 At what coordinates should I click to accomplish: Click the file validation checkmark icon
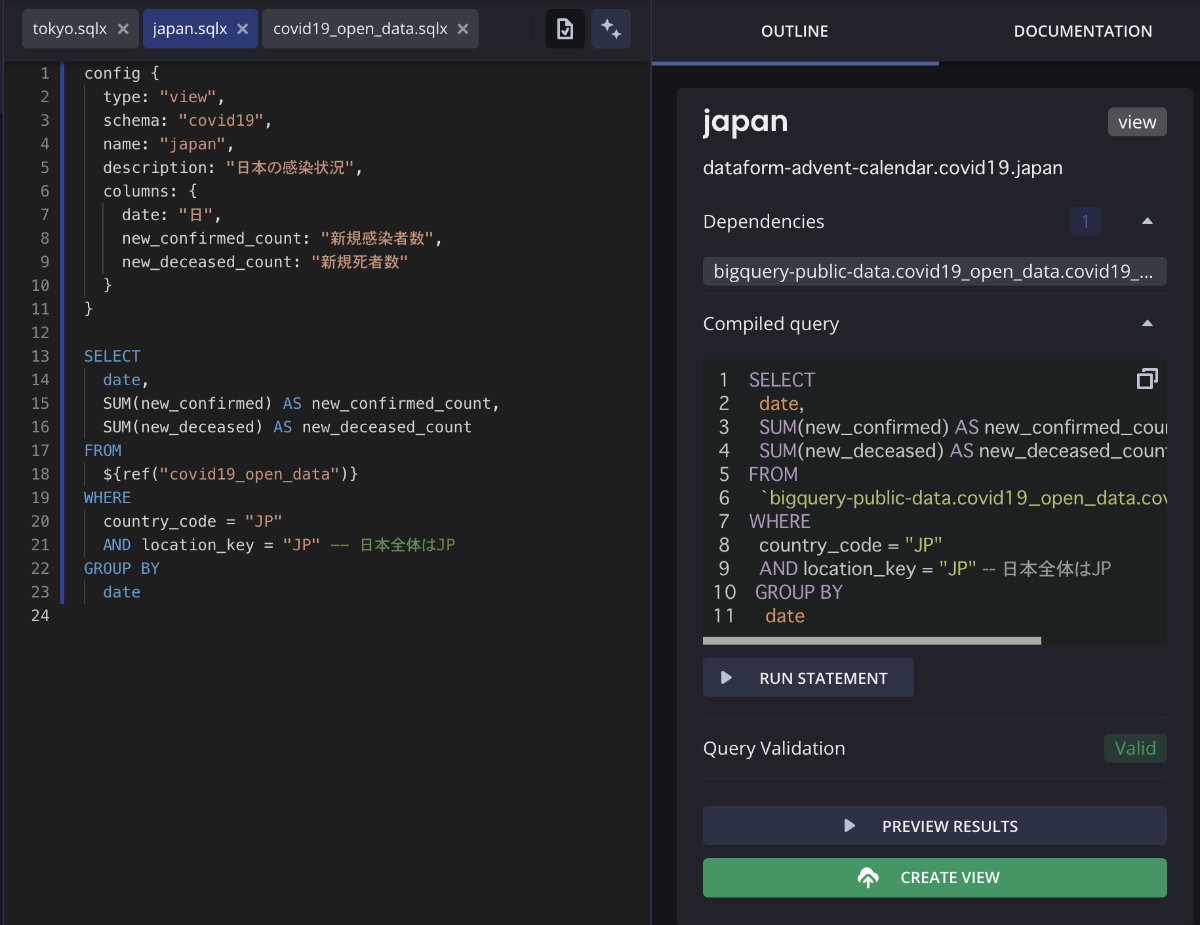pos(565,29)
